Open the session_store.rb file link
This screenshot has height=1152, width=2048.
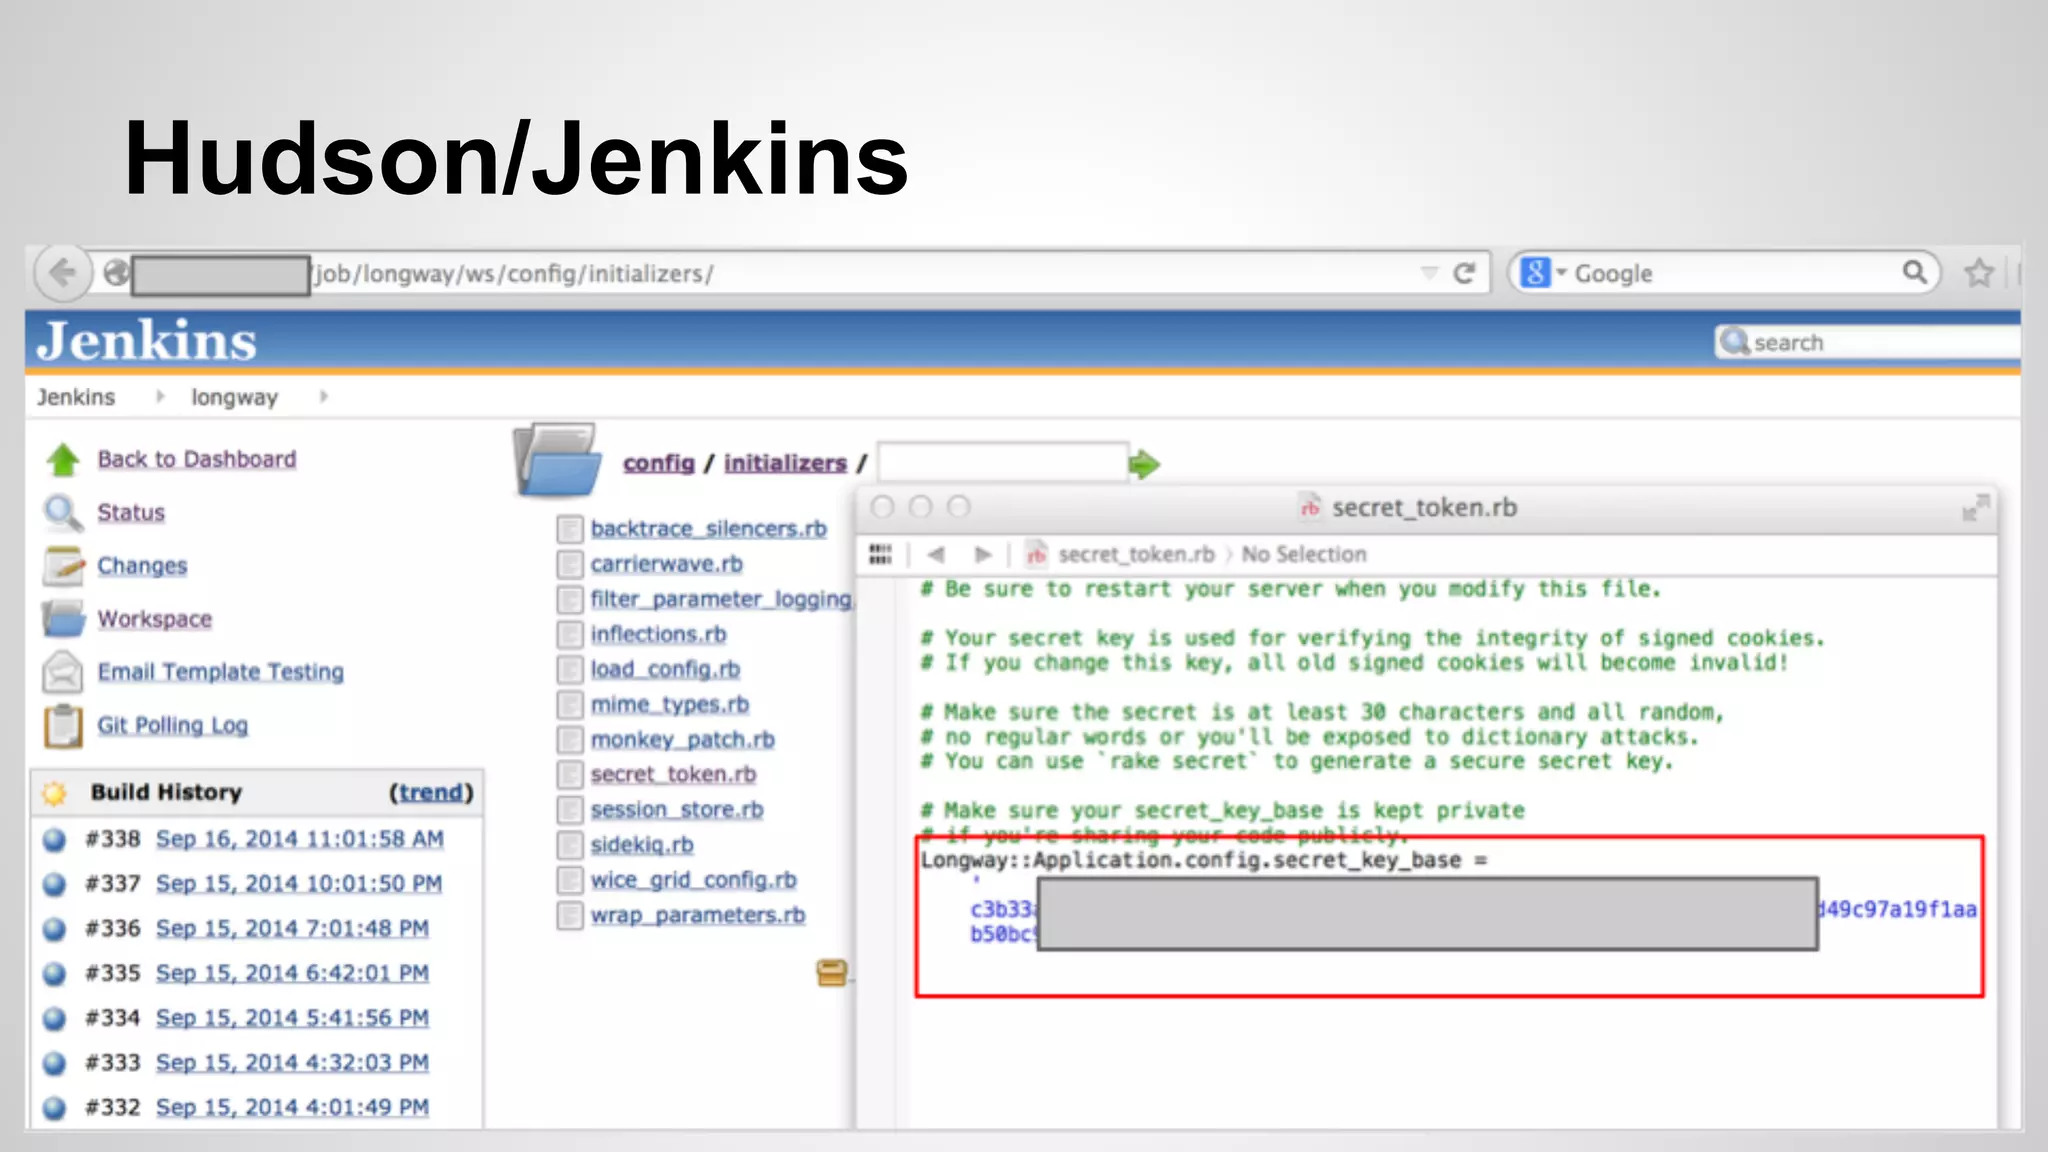tap(676, 810)
